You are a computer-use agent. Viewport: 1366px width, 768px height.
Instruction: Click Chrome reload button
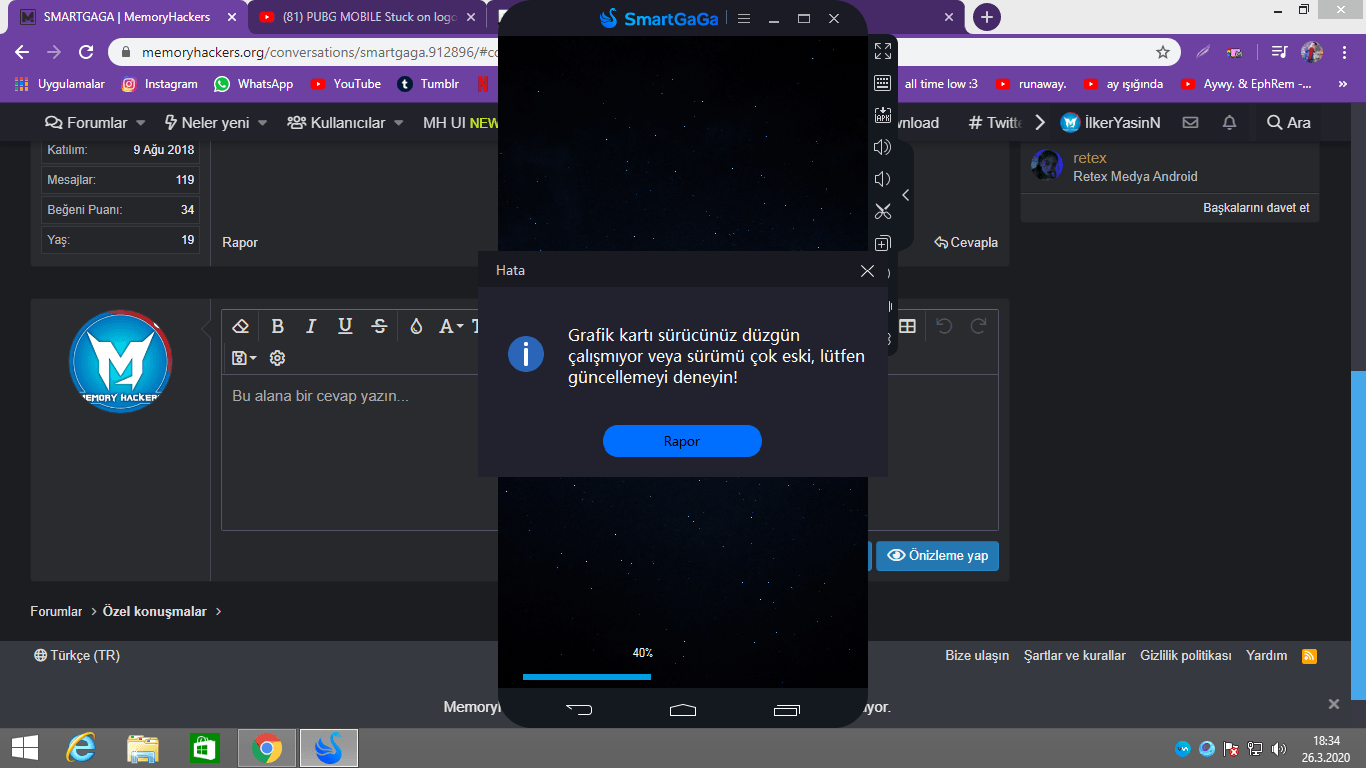(86, 52)
